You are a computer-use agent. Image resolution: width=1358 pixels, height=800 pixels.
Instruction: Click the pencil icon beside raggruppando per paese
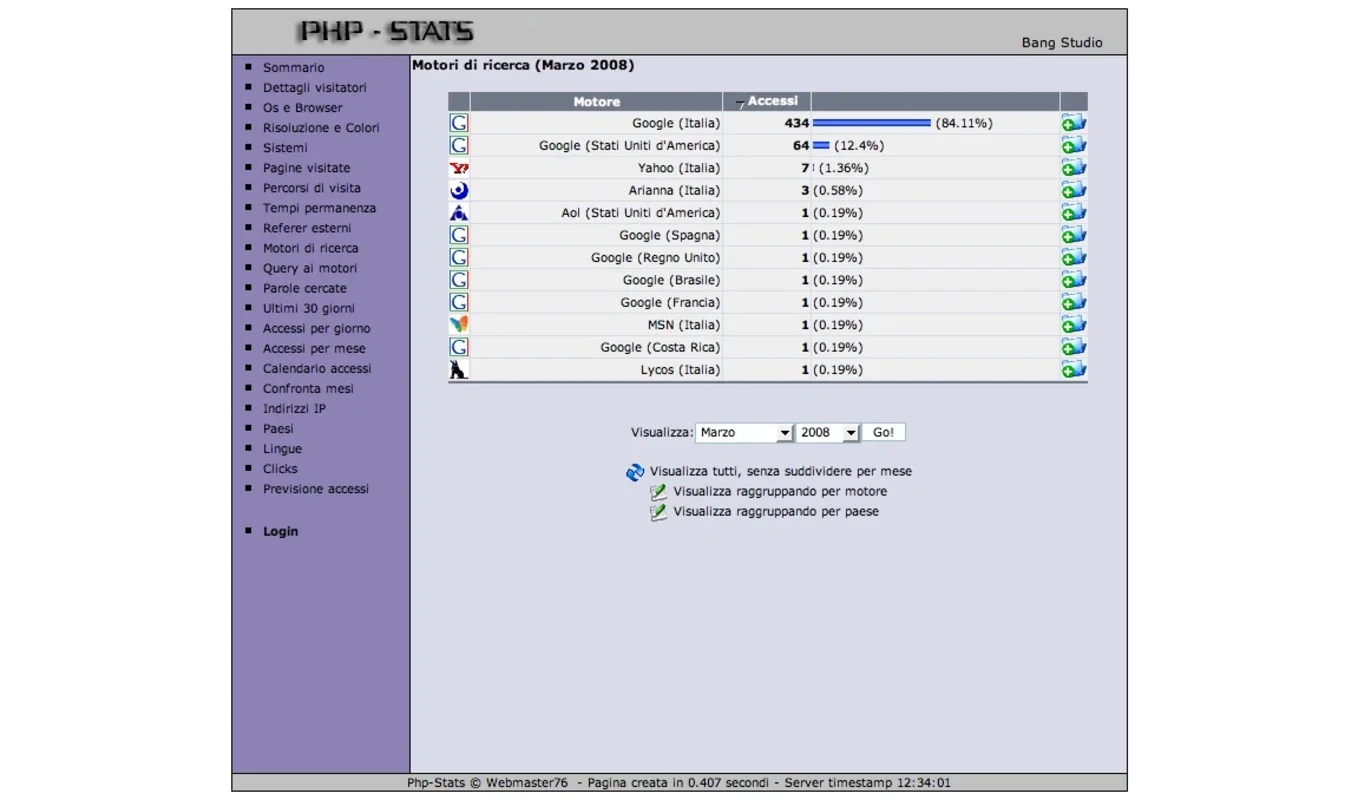tap(658, 512)
